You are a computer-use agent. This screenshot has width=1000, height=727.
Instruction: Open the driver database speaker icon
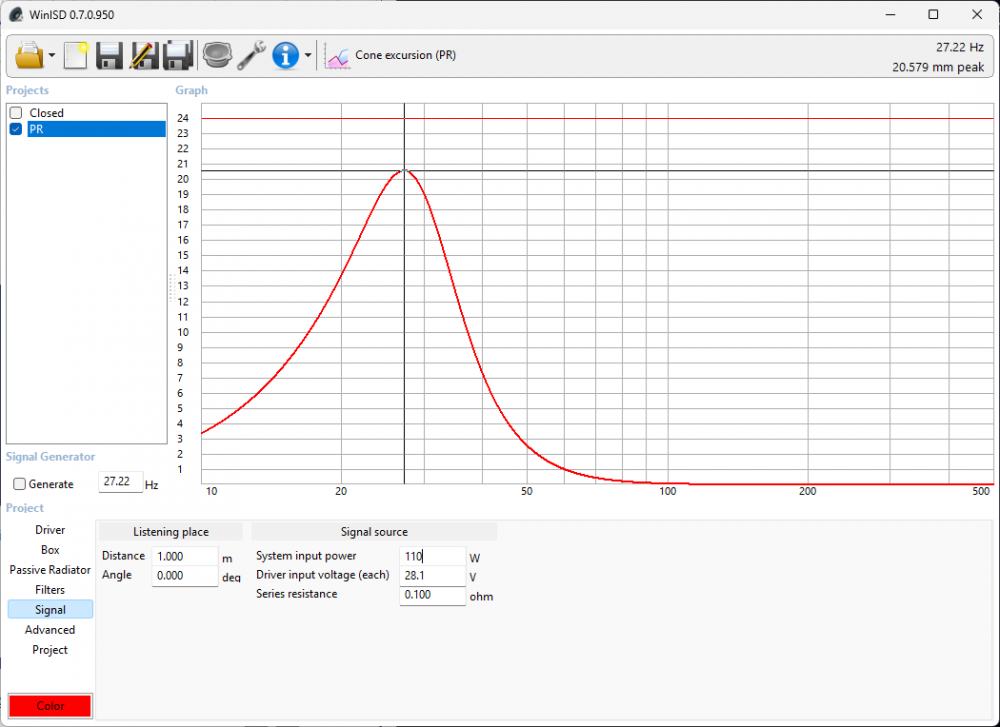(x=216, y=55)
